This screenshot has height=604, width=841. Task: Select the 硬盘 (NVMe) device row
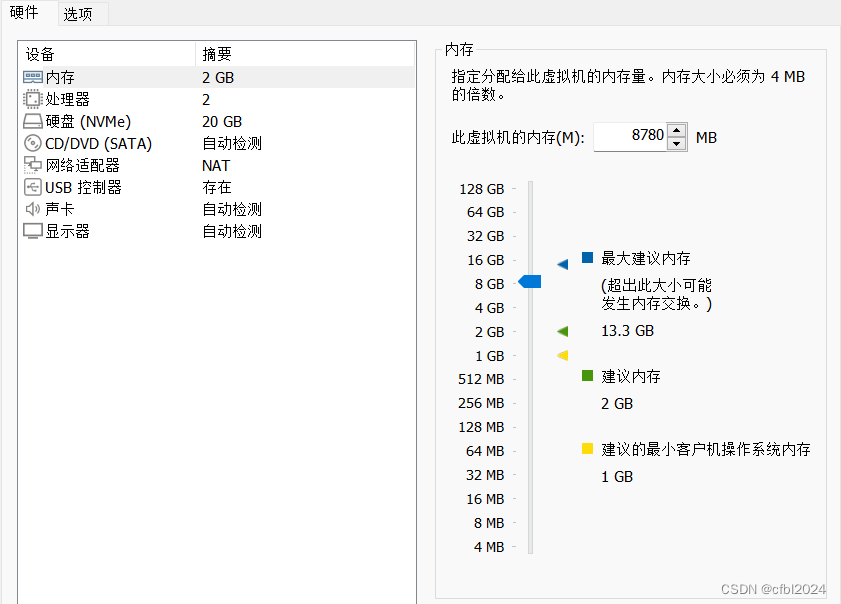pyautogui.click(x=217, y=121)
